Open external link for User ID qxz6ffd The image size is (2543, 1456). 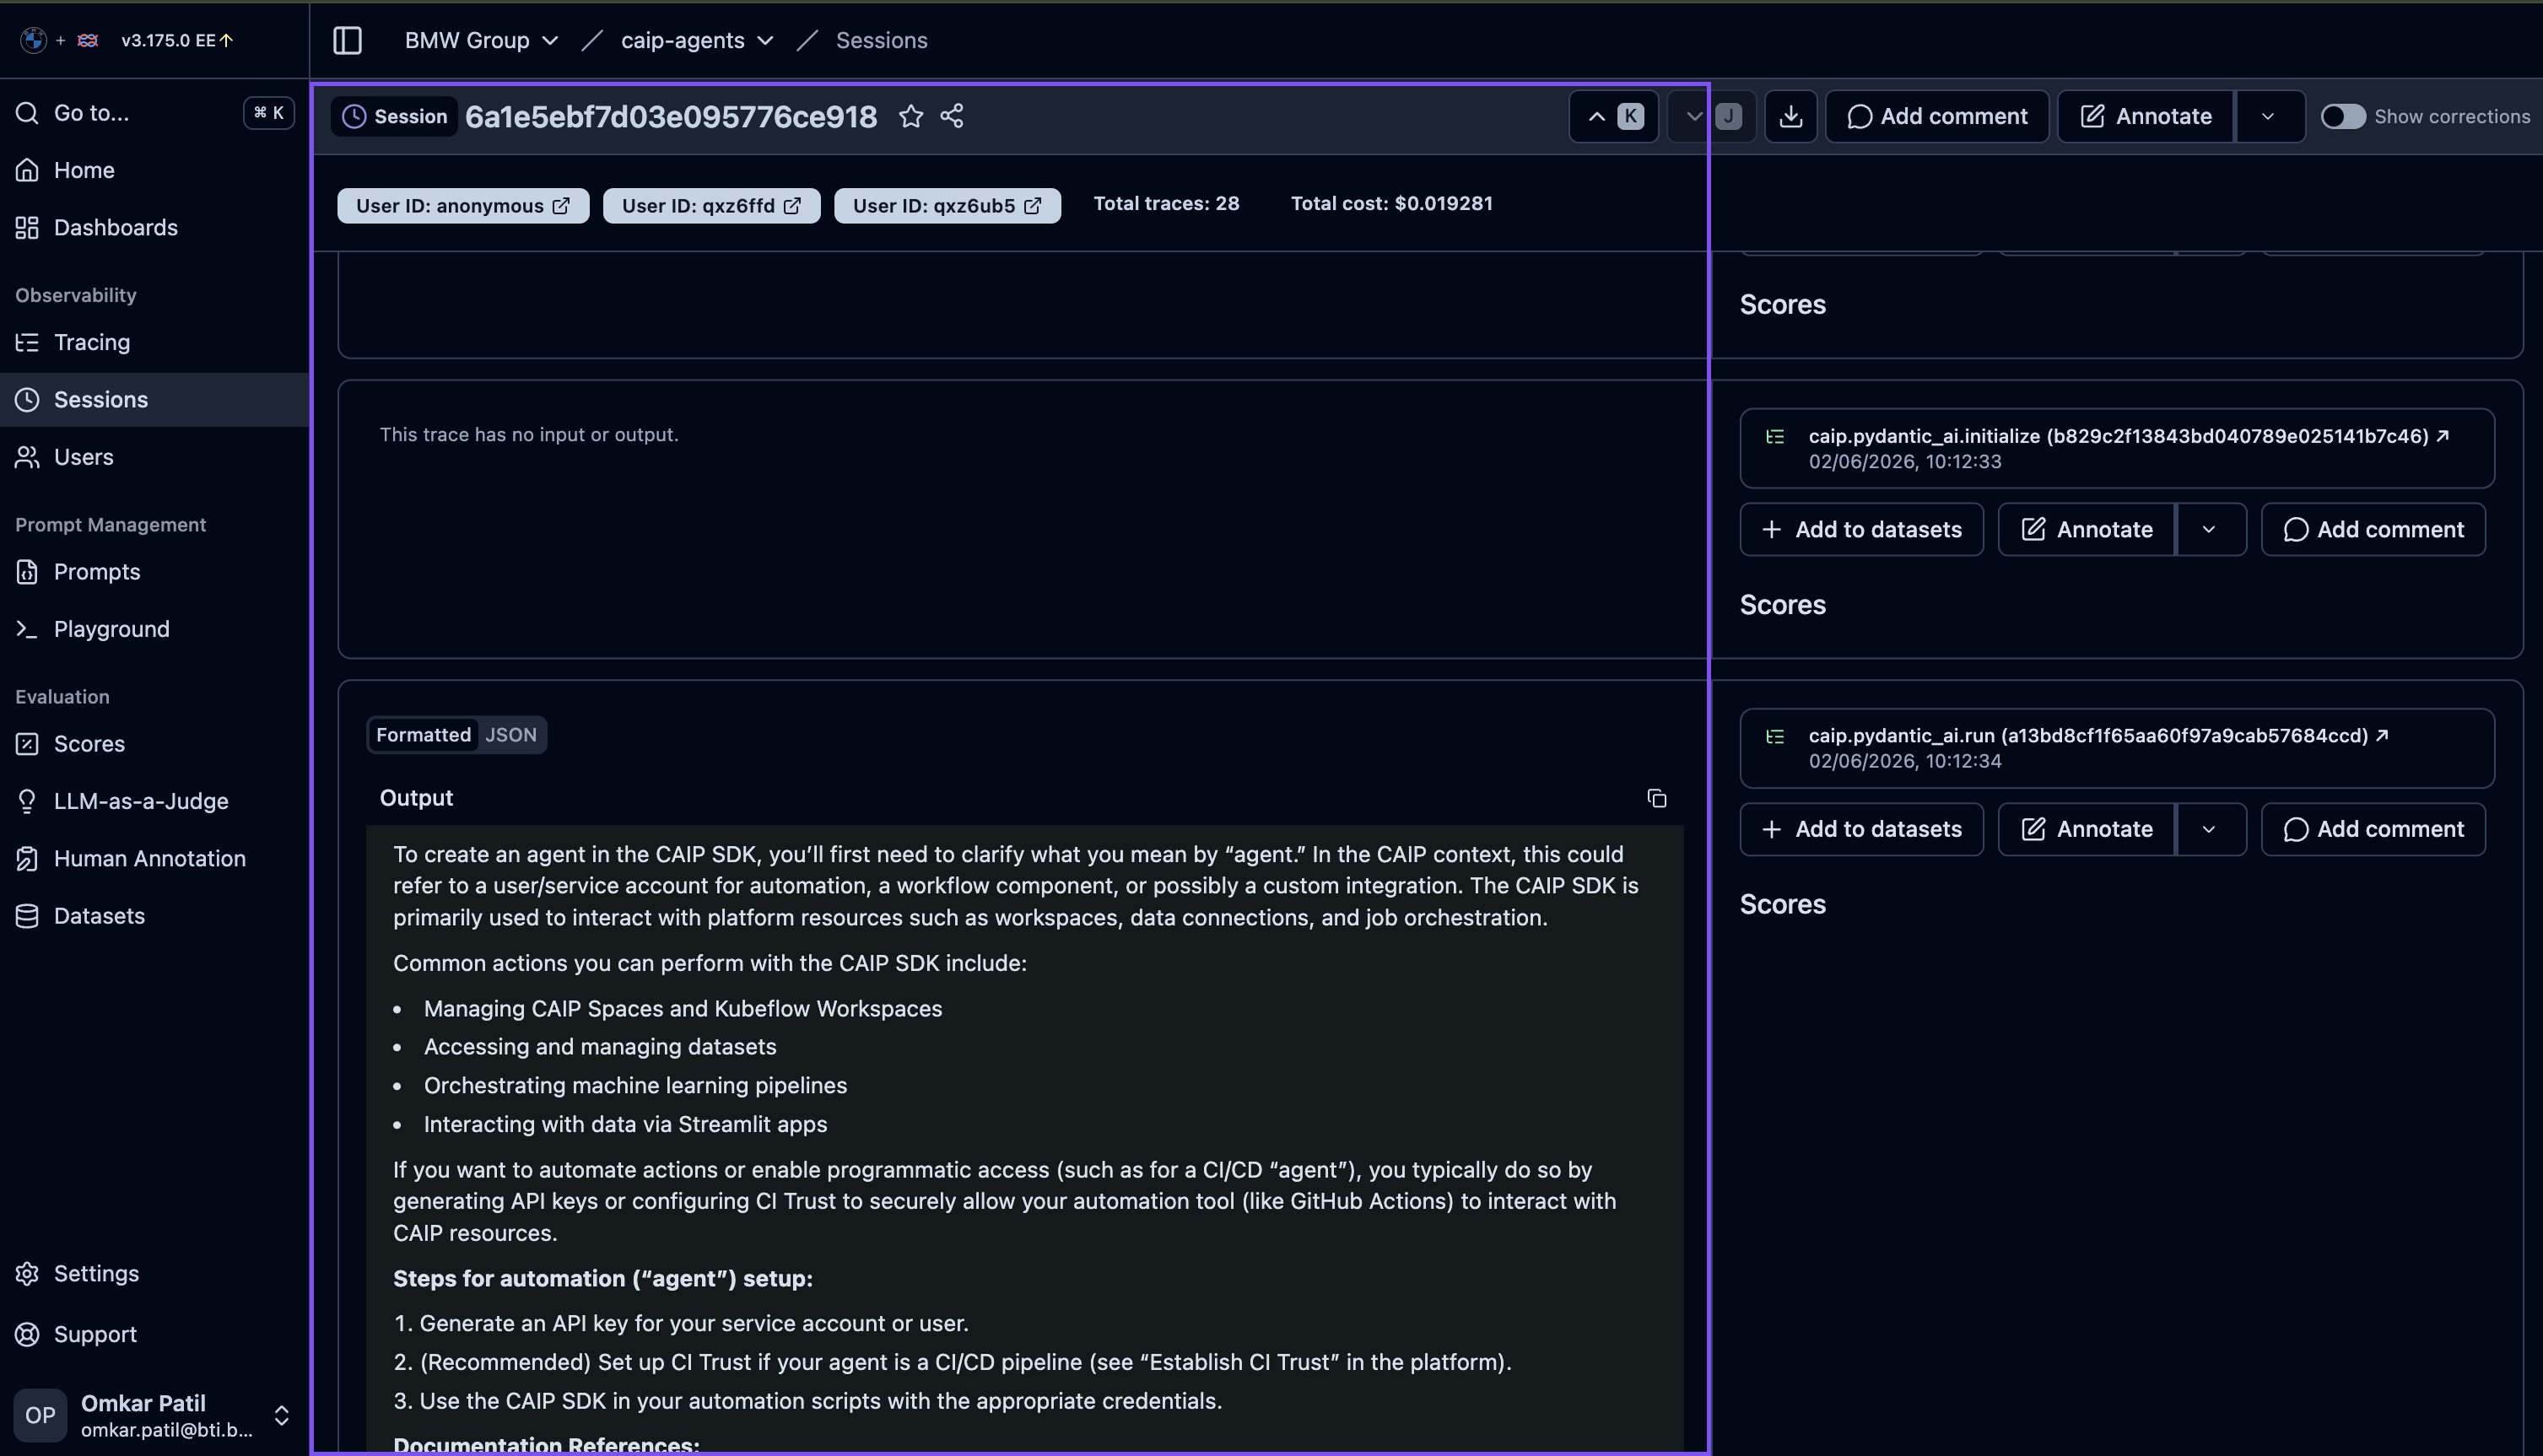pyautogui.click(x=792, y=206)
